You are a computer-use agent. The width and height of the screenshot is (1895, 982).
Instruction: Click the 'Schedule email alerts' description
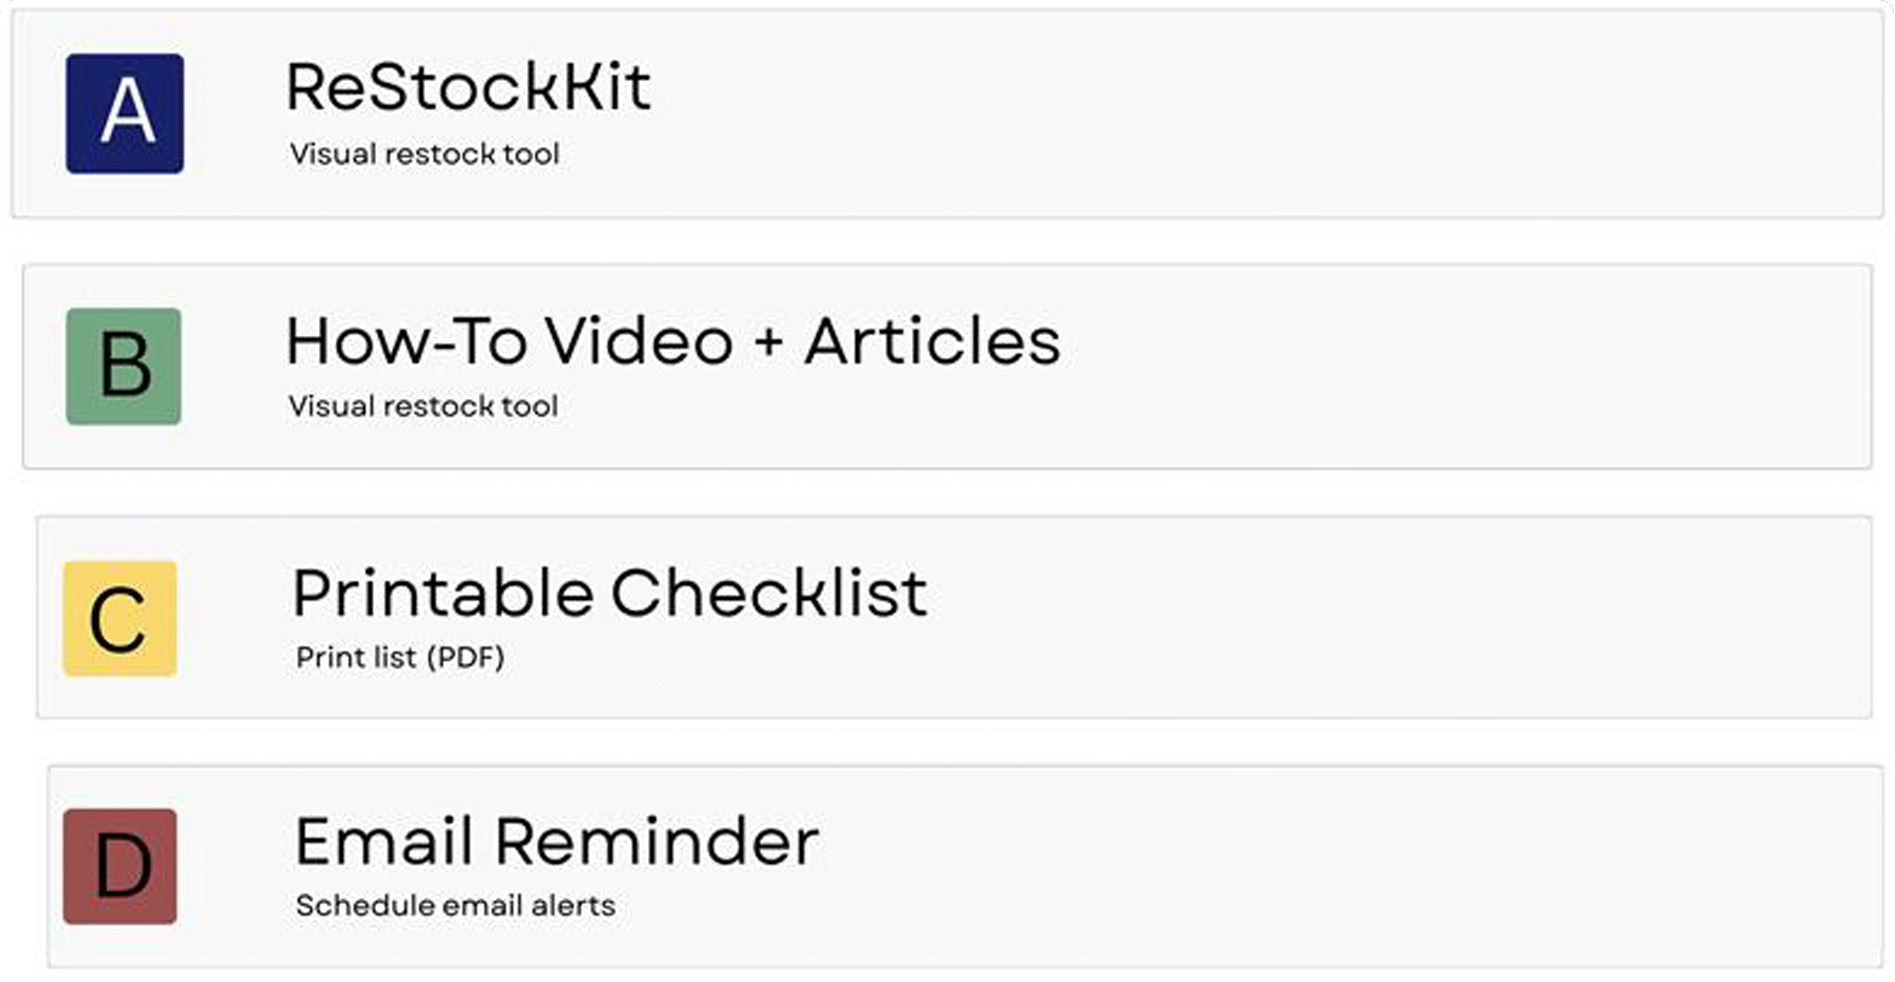click(x=455, y=905)
